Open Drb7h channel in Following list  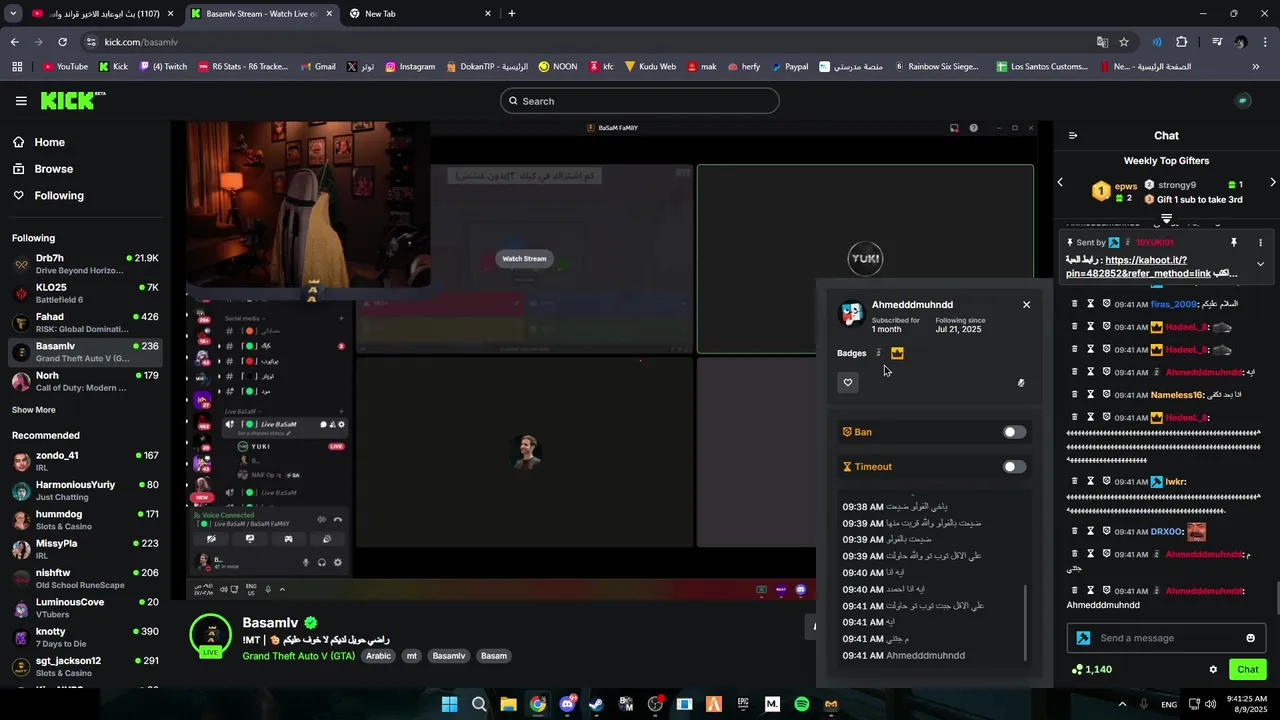coord(85,264)
